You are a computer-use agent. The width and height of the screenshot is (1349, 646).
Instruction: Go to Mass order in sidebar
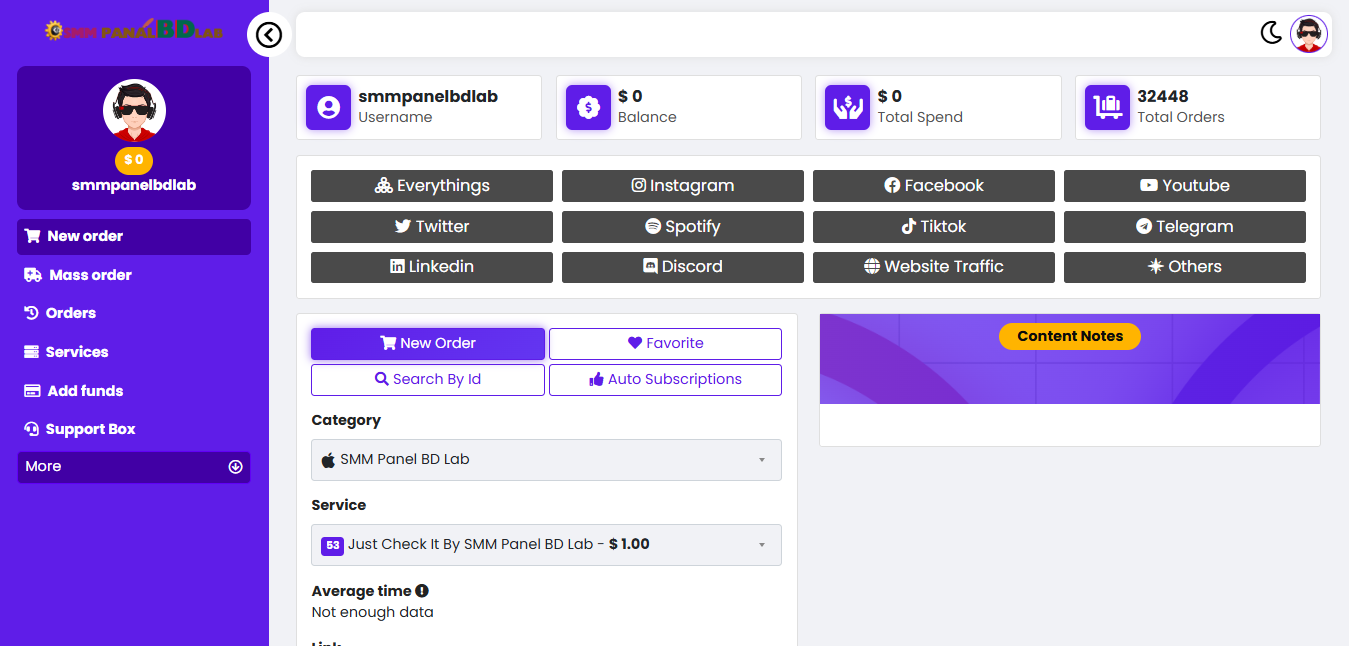pyautogui.click(x=90, y=275)
